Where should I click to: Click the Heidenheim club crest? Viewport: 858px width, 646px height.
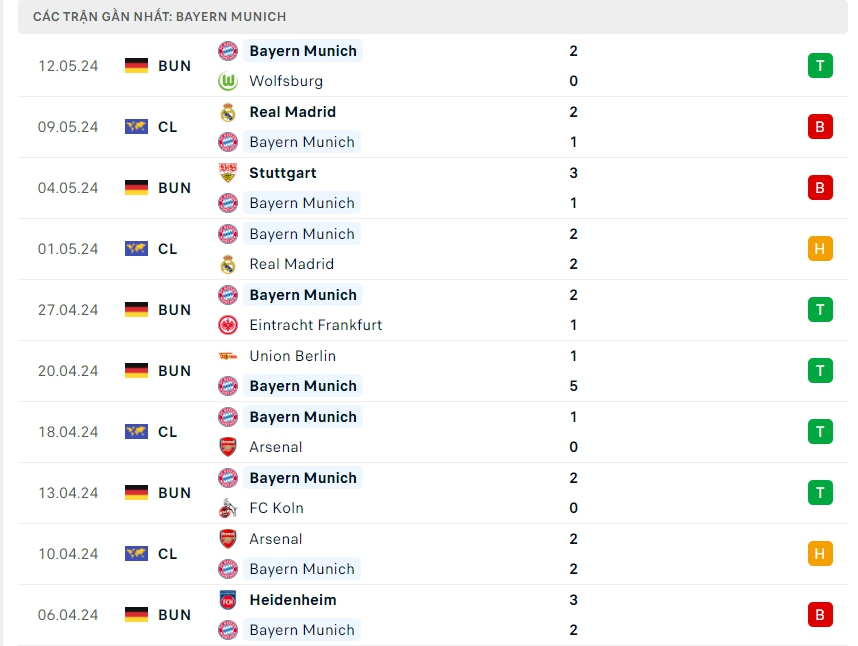(228, 600)
